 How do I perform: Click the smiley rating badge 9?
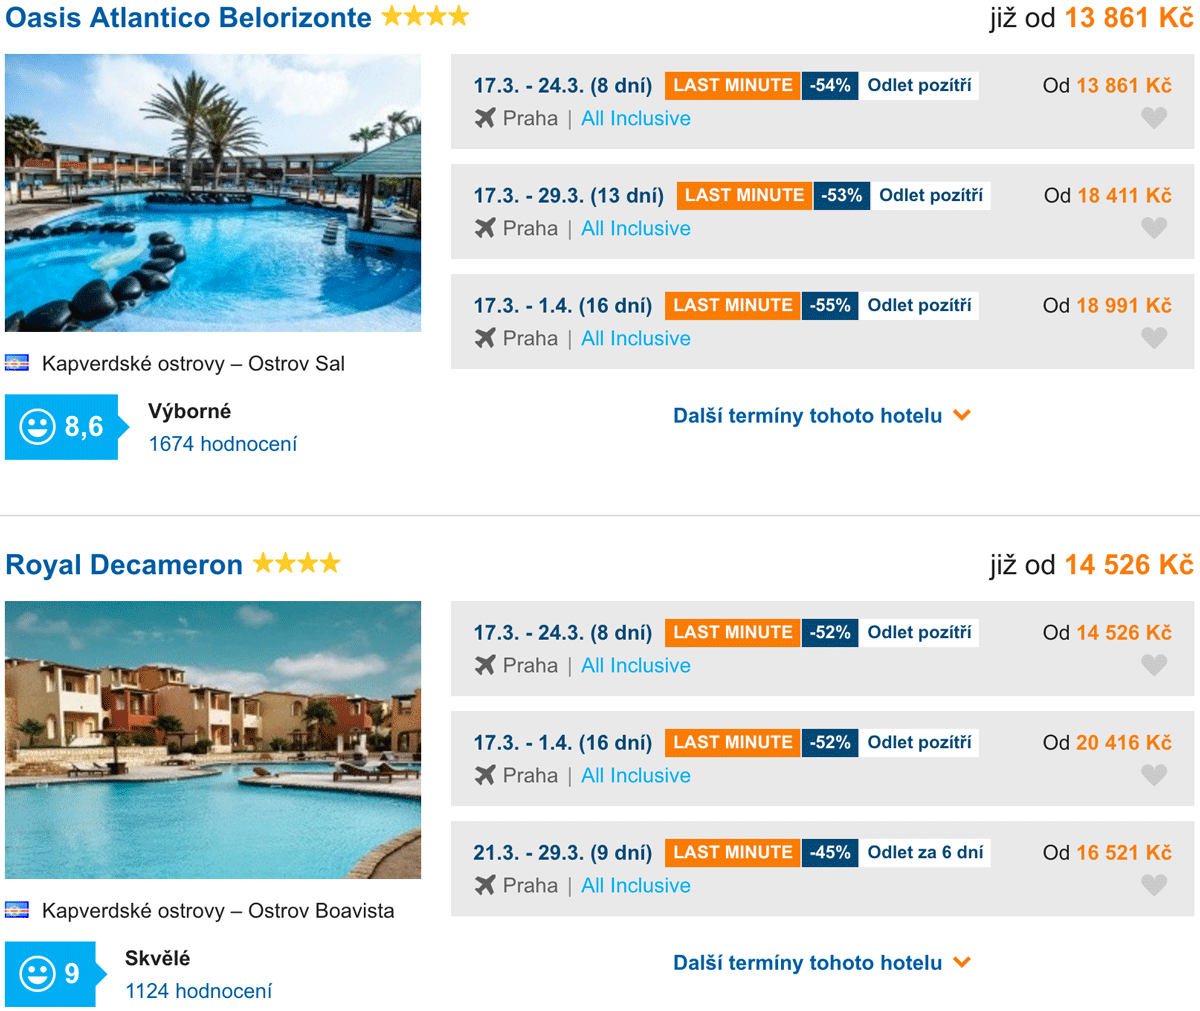click(x=51, y=974)
